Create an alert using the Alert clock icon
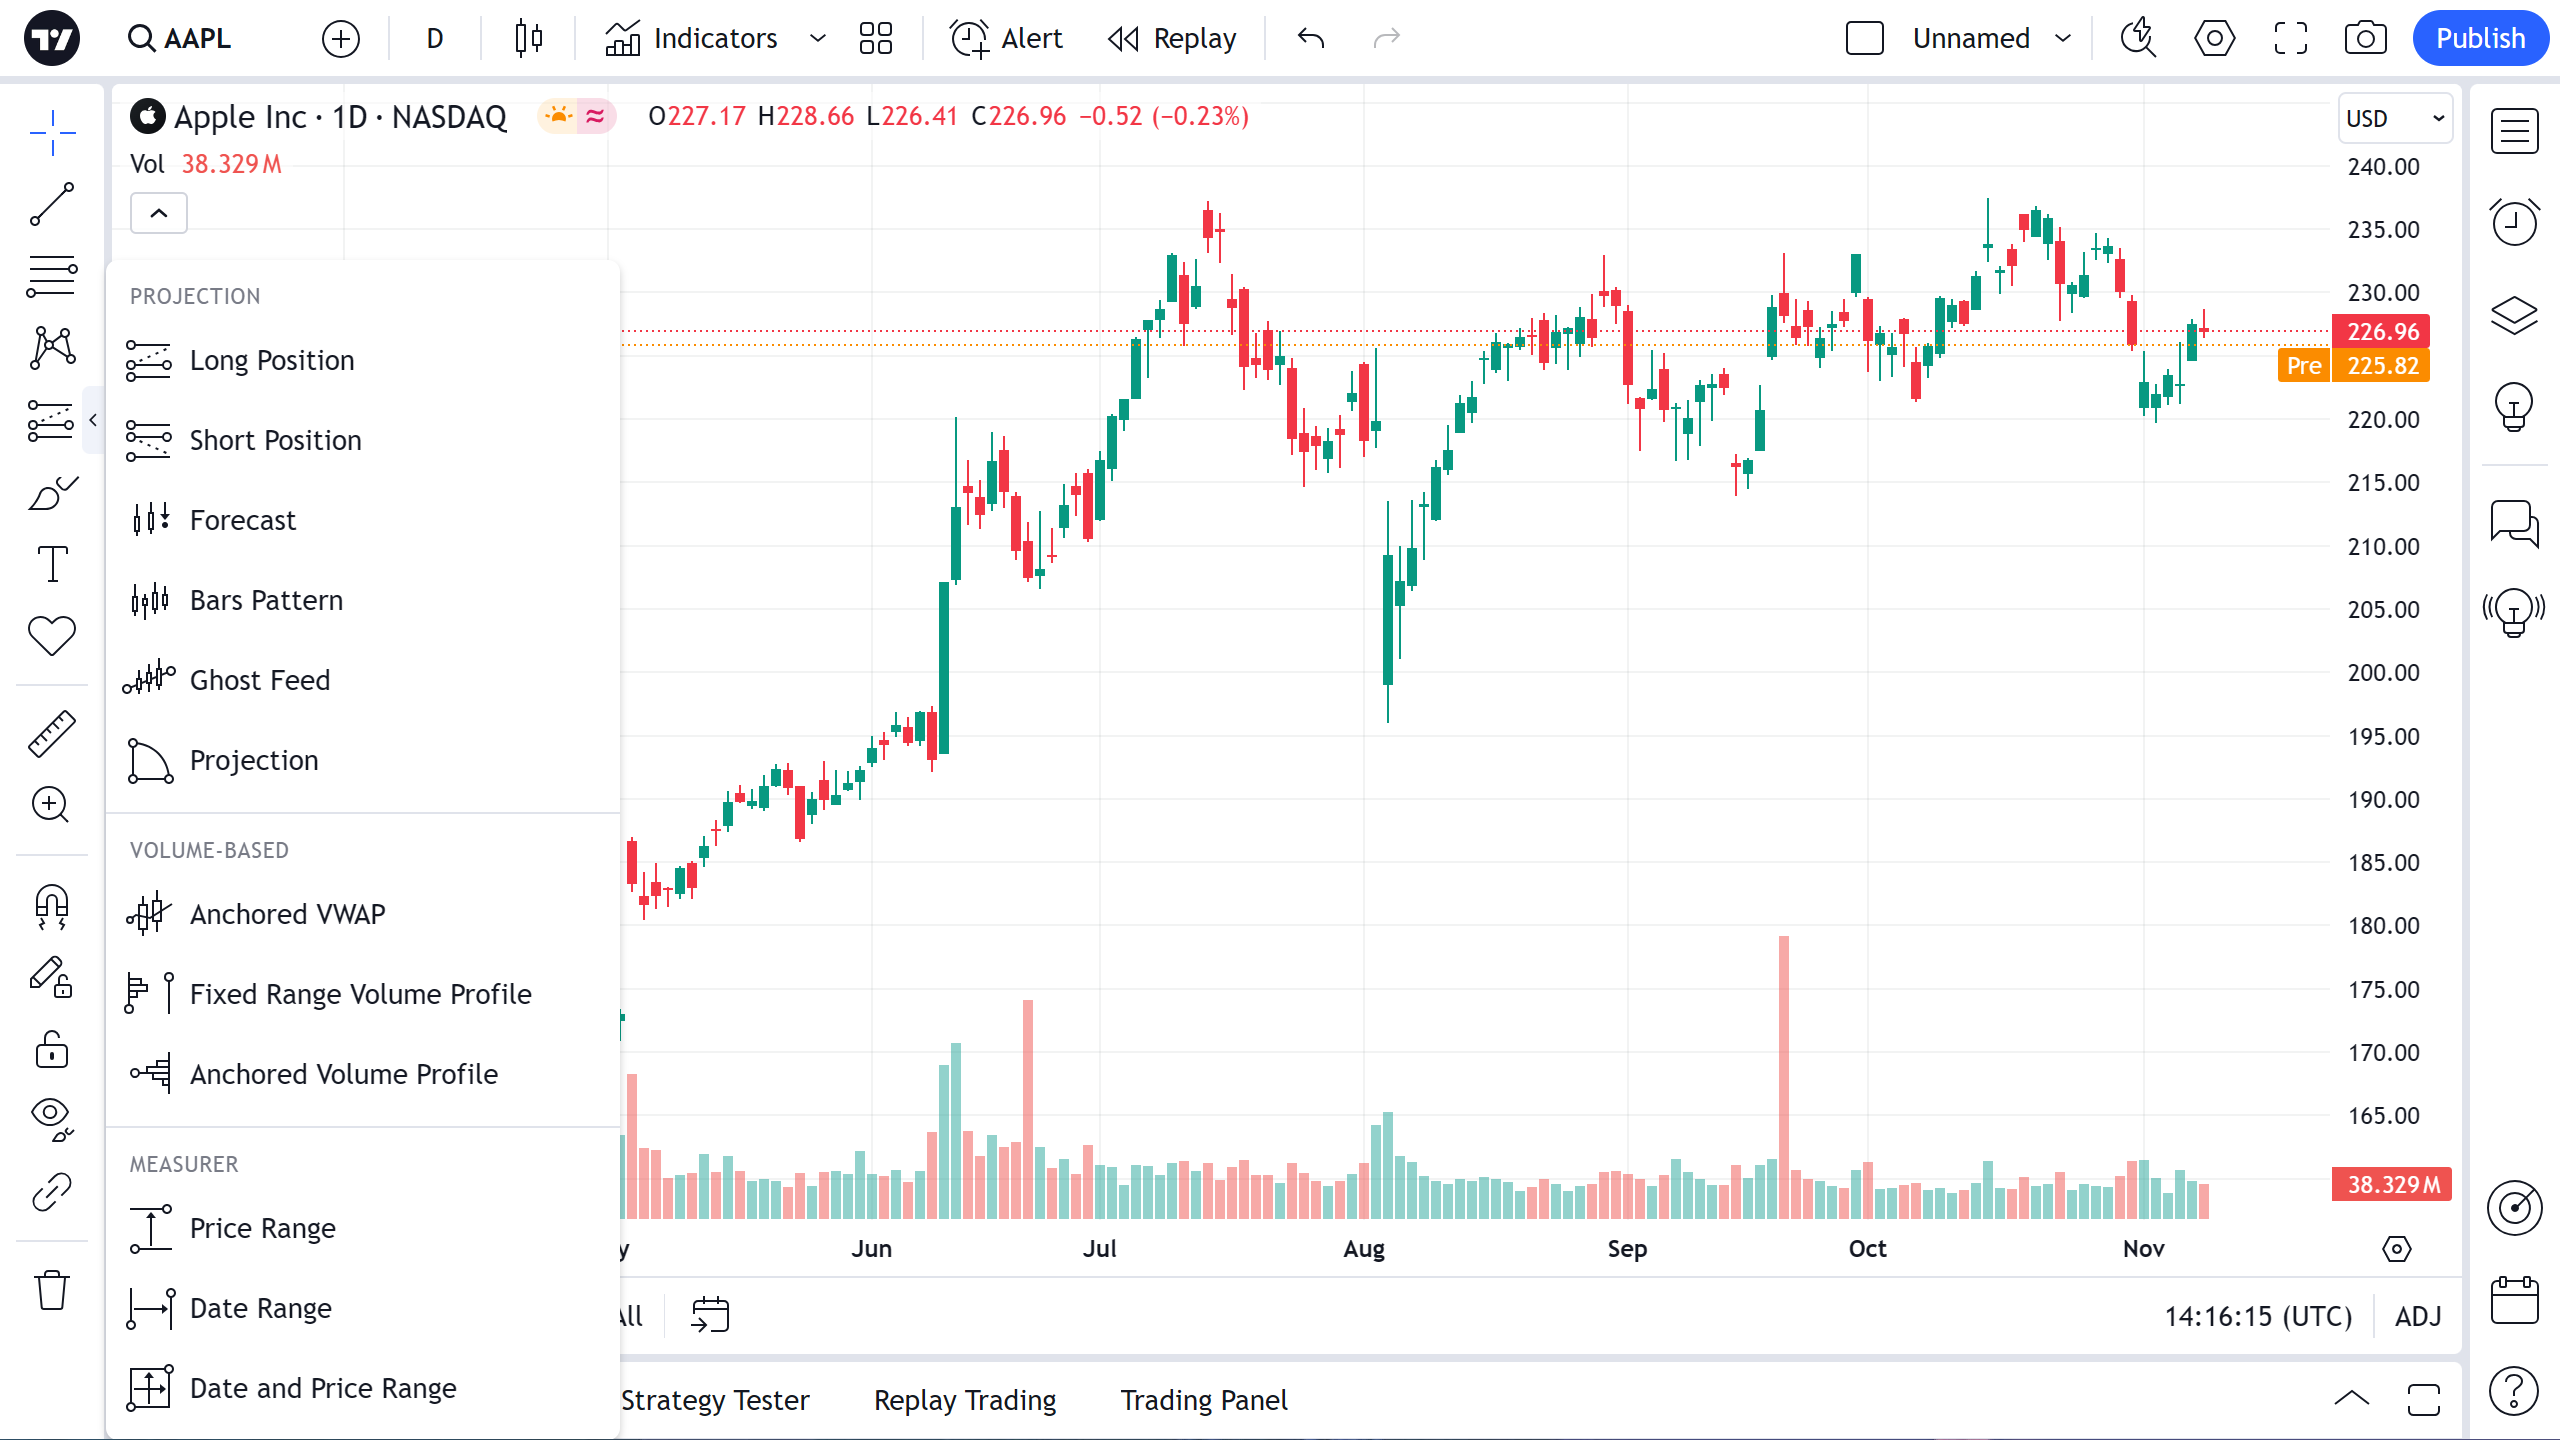 pos(1005,38)
